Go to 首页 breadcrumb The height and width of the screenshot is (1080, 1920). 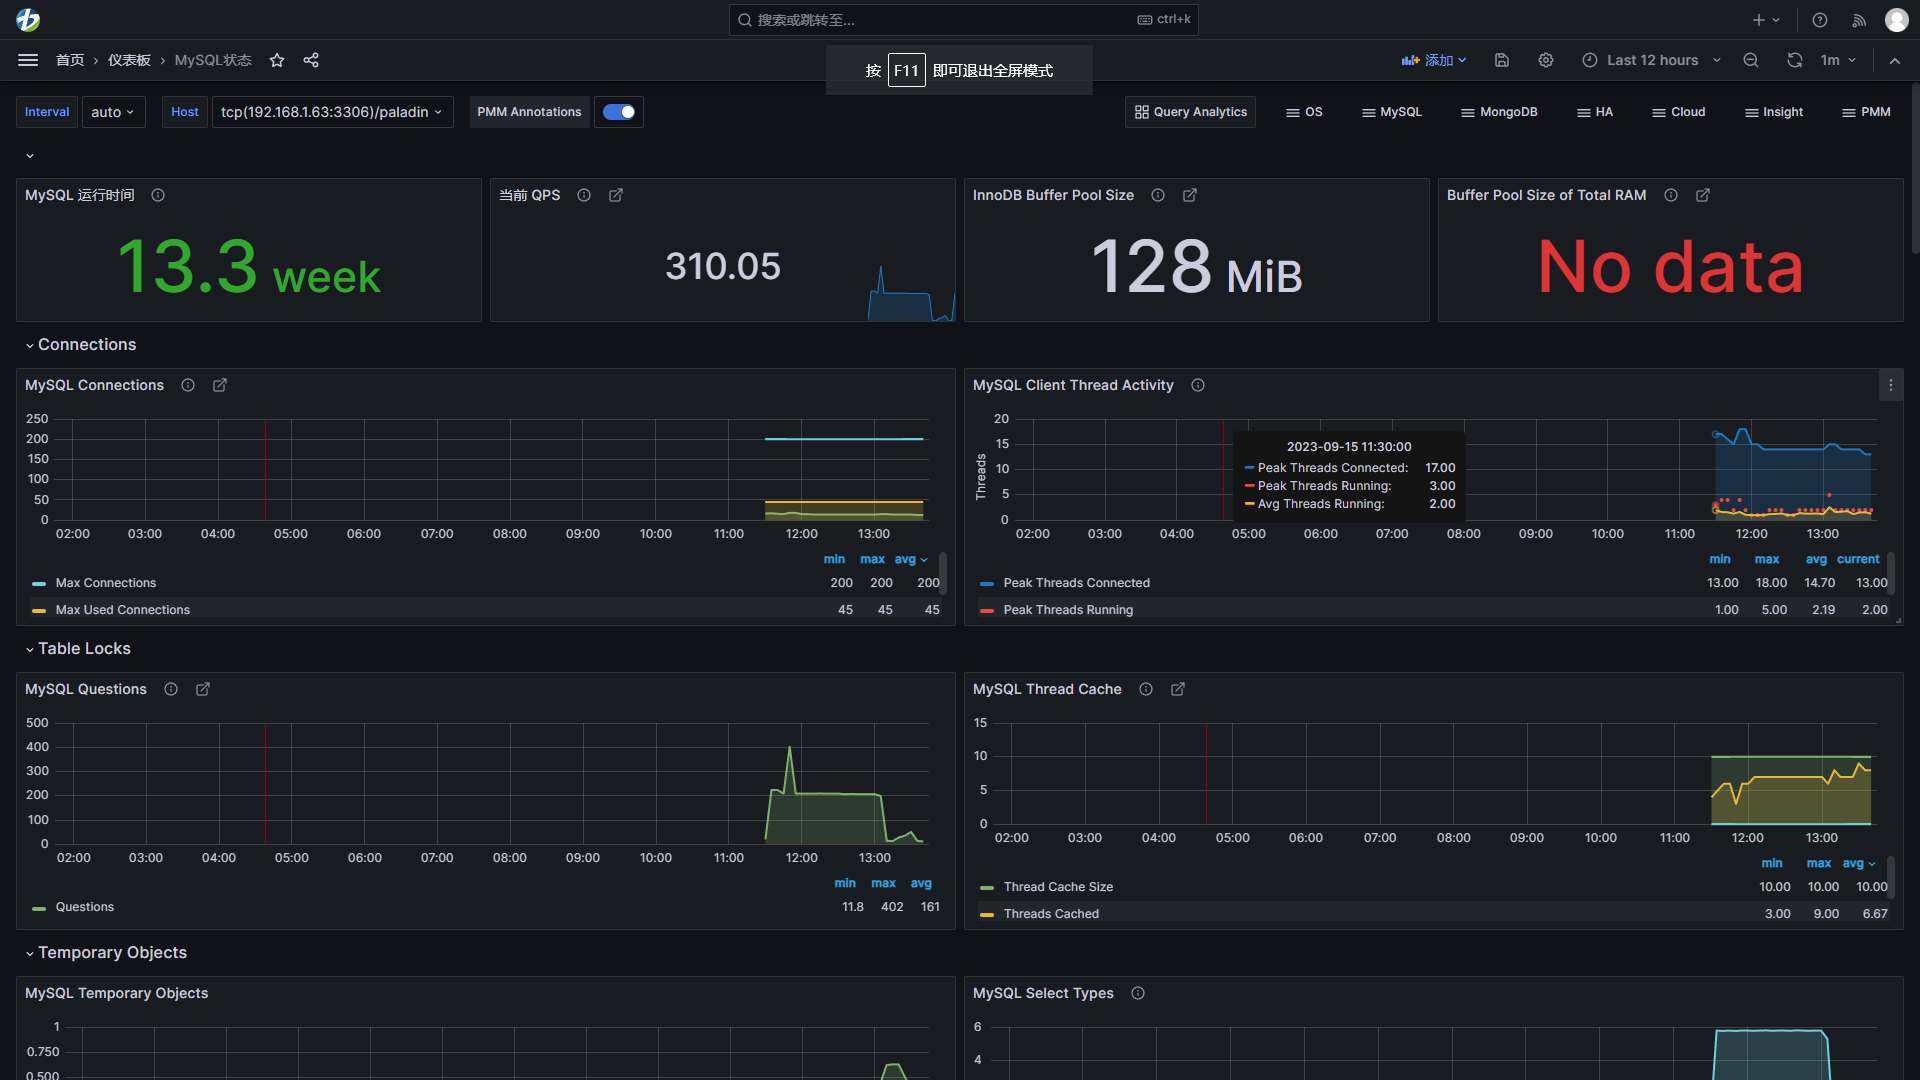pyautogui.click(x=70, y=60)
